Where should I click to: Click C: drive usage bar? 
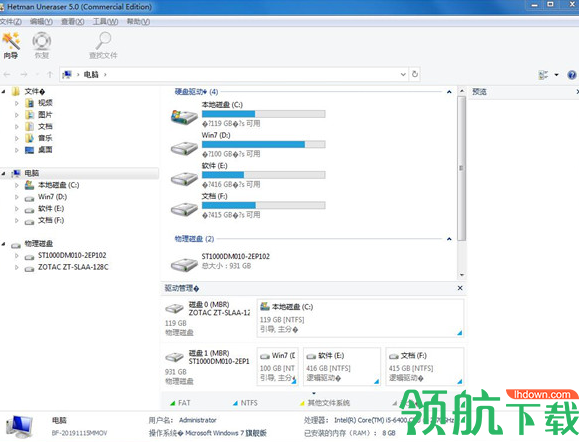tap(263, 114)
